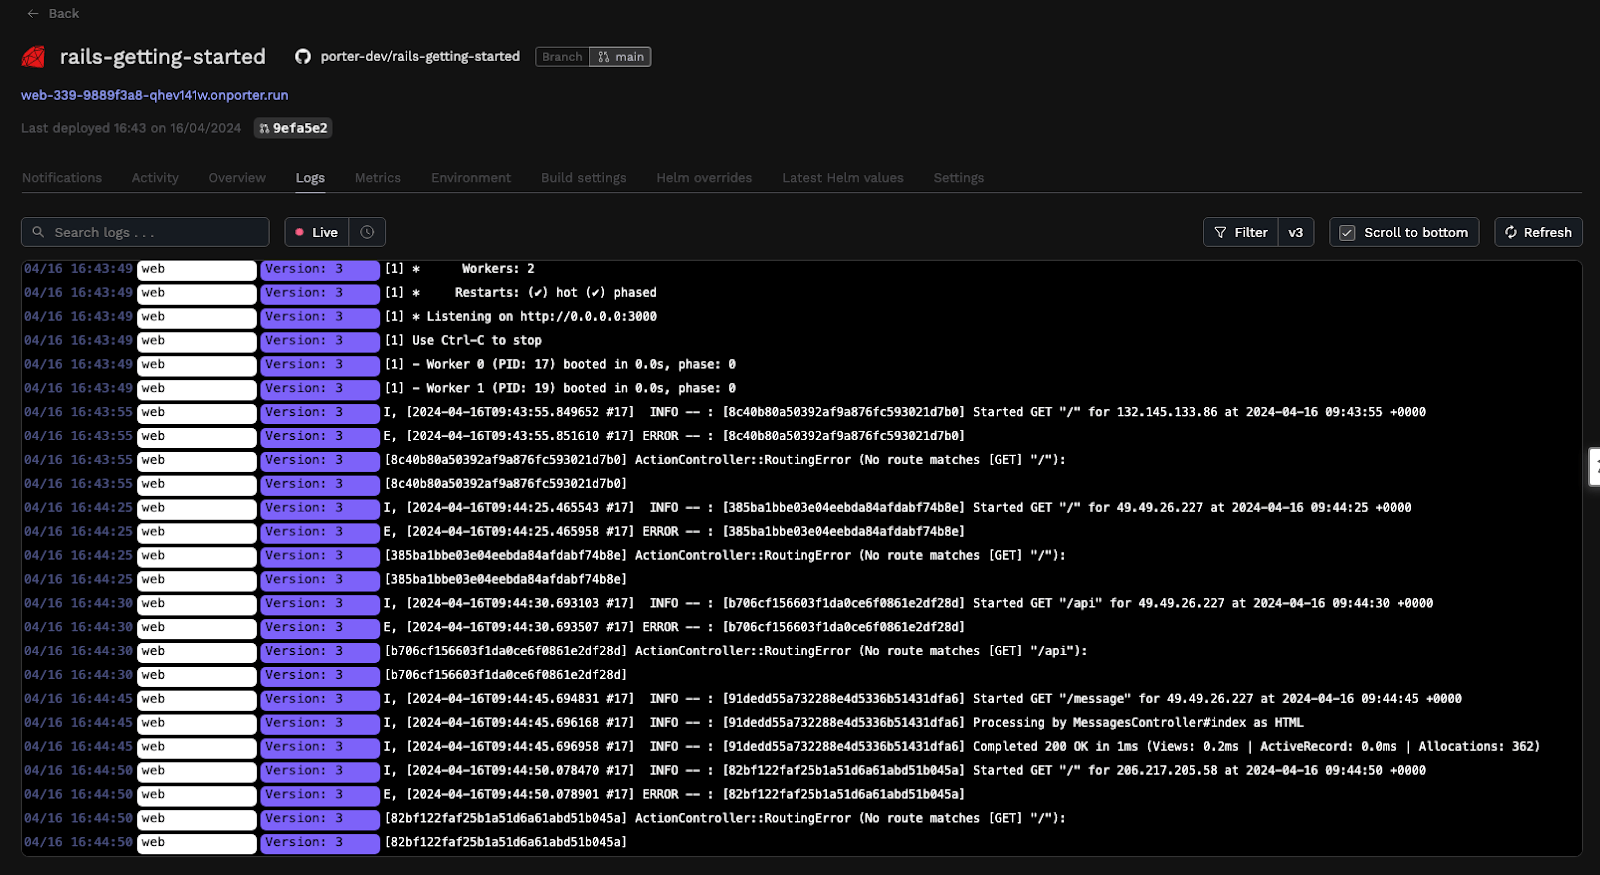Image resolution: width=1600 pixels, height=875 pixels.
Task: Open the porter-dev/rails-getting-started repository link
Action: coord(420,57)
